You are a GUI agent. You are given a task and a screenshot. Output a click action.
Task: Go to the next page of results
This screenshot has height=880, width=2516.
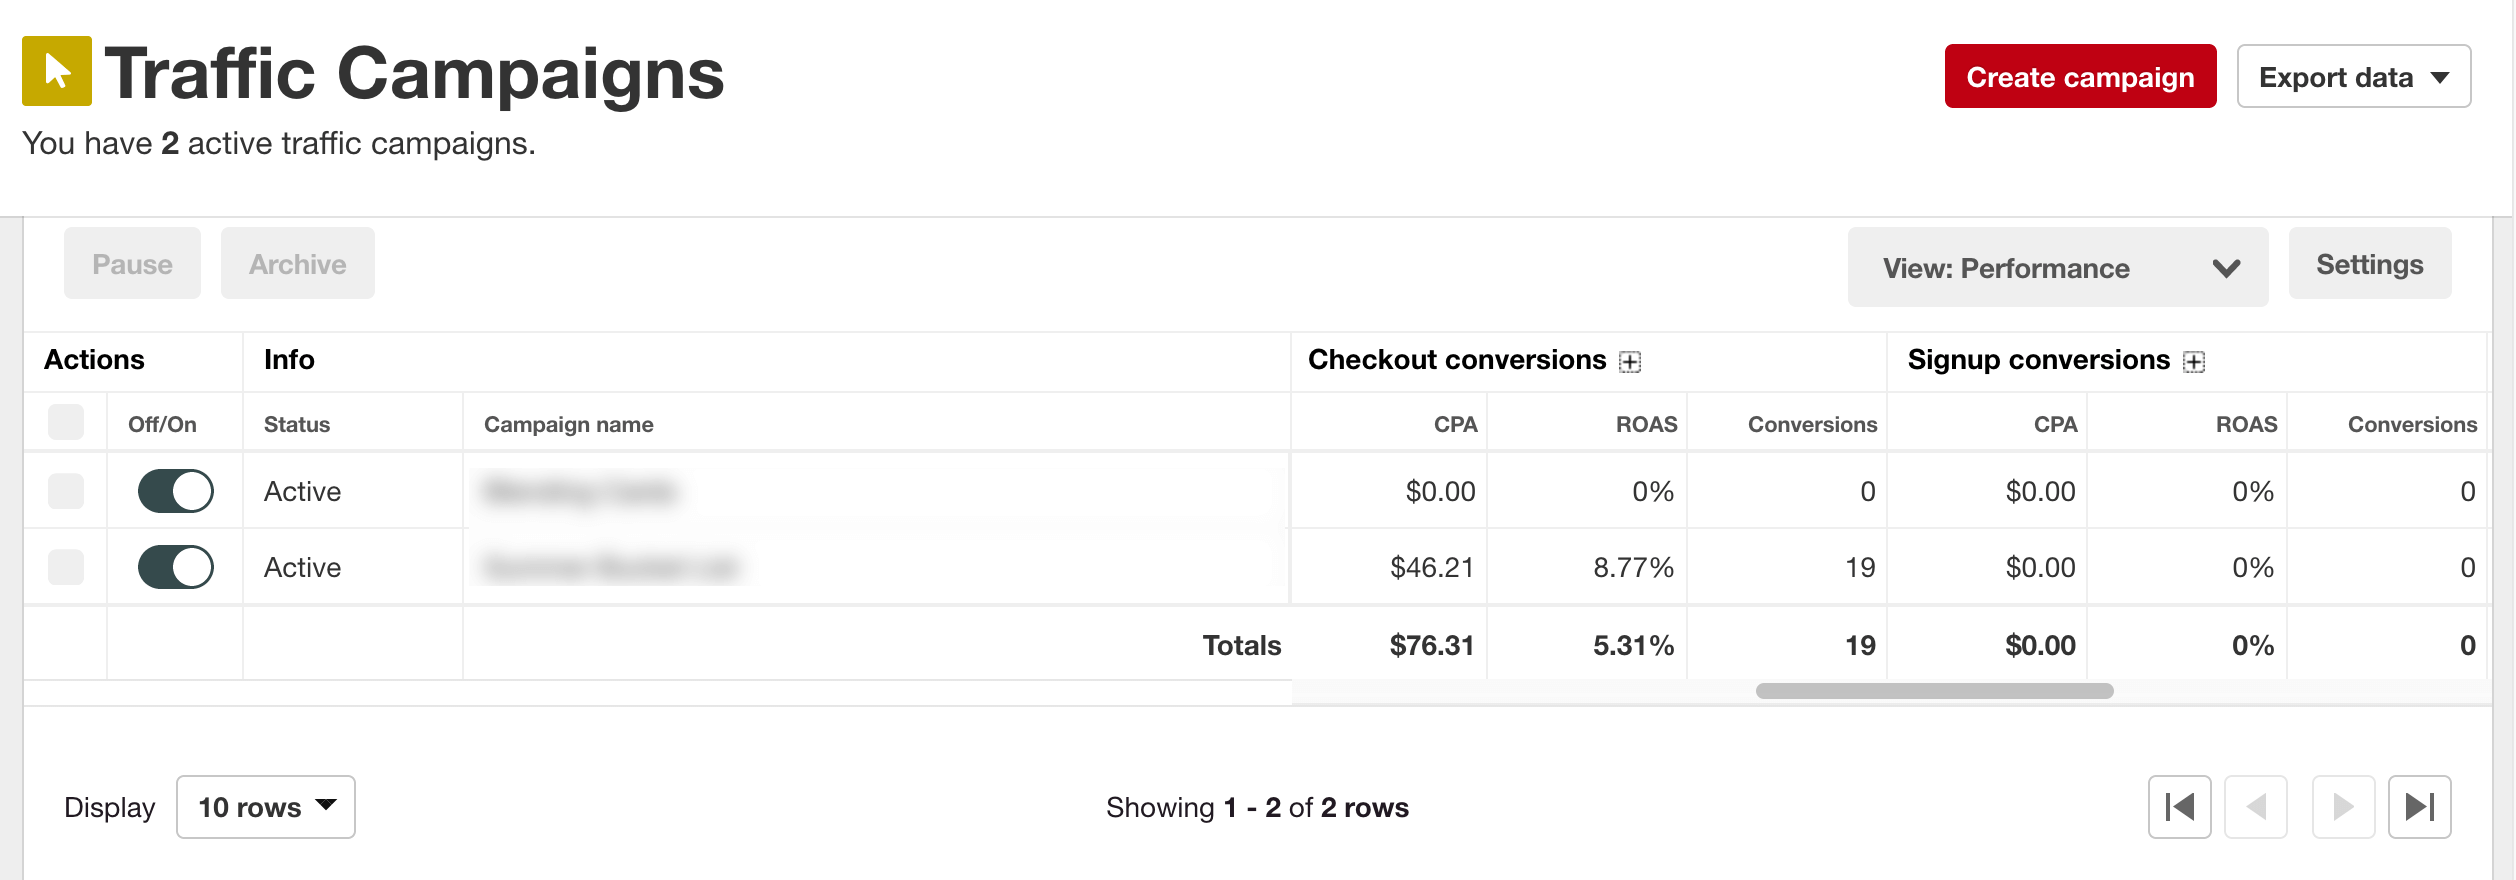point(2343,807)
